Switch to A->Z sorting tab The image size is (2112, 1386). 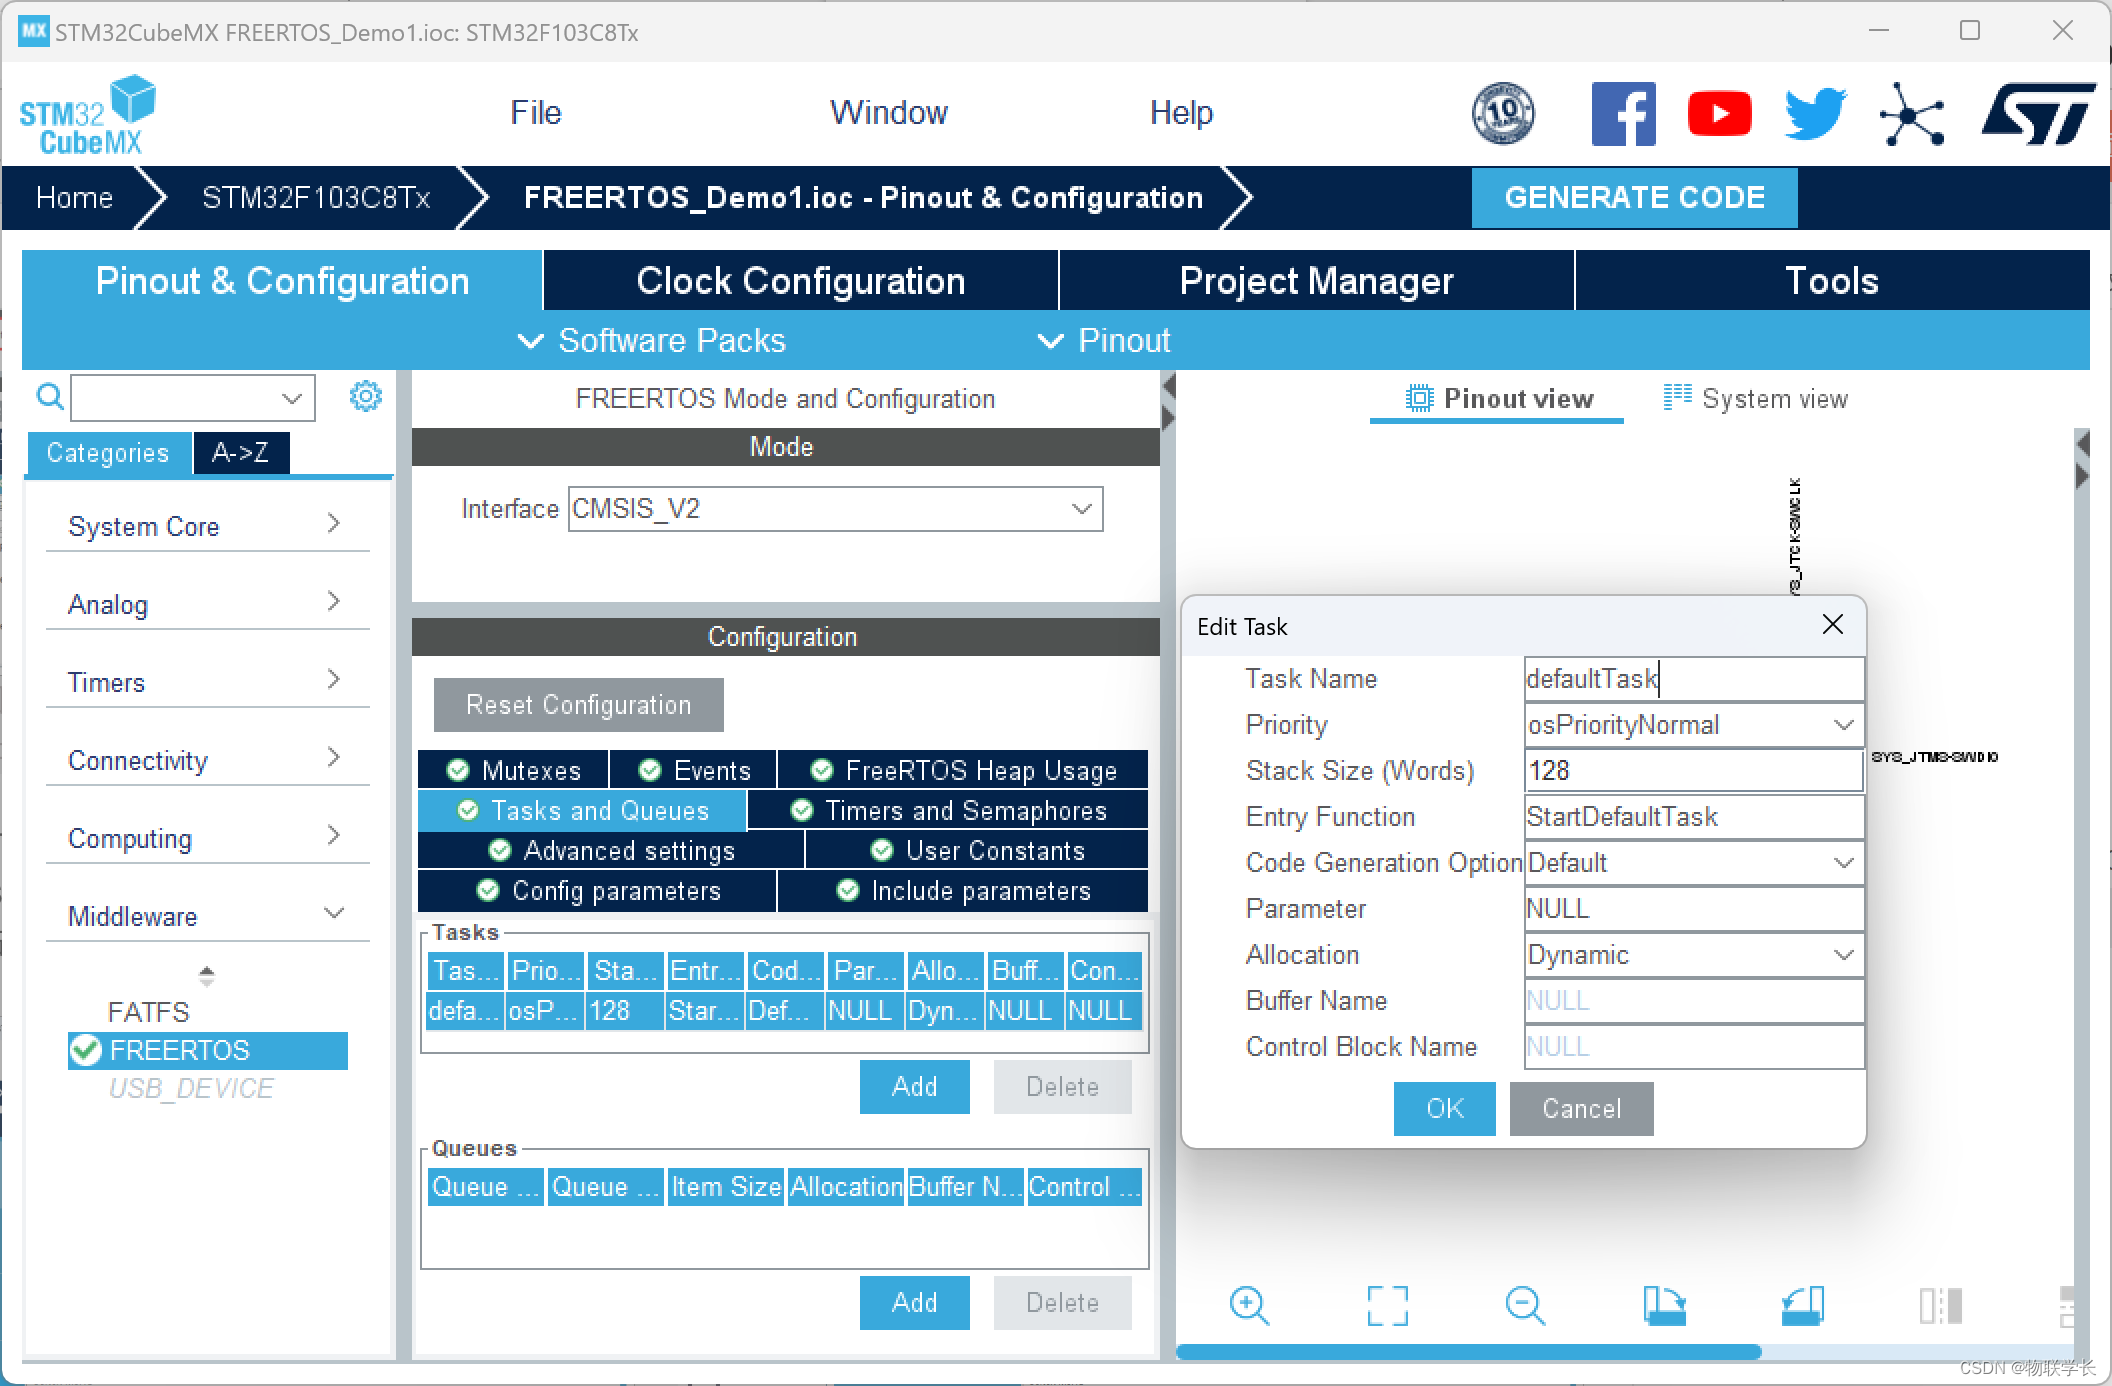click(240, 453)
